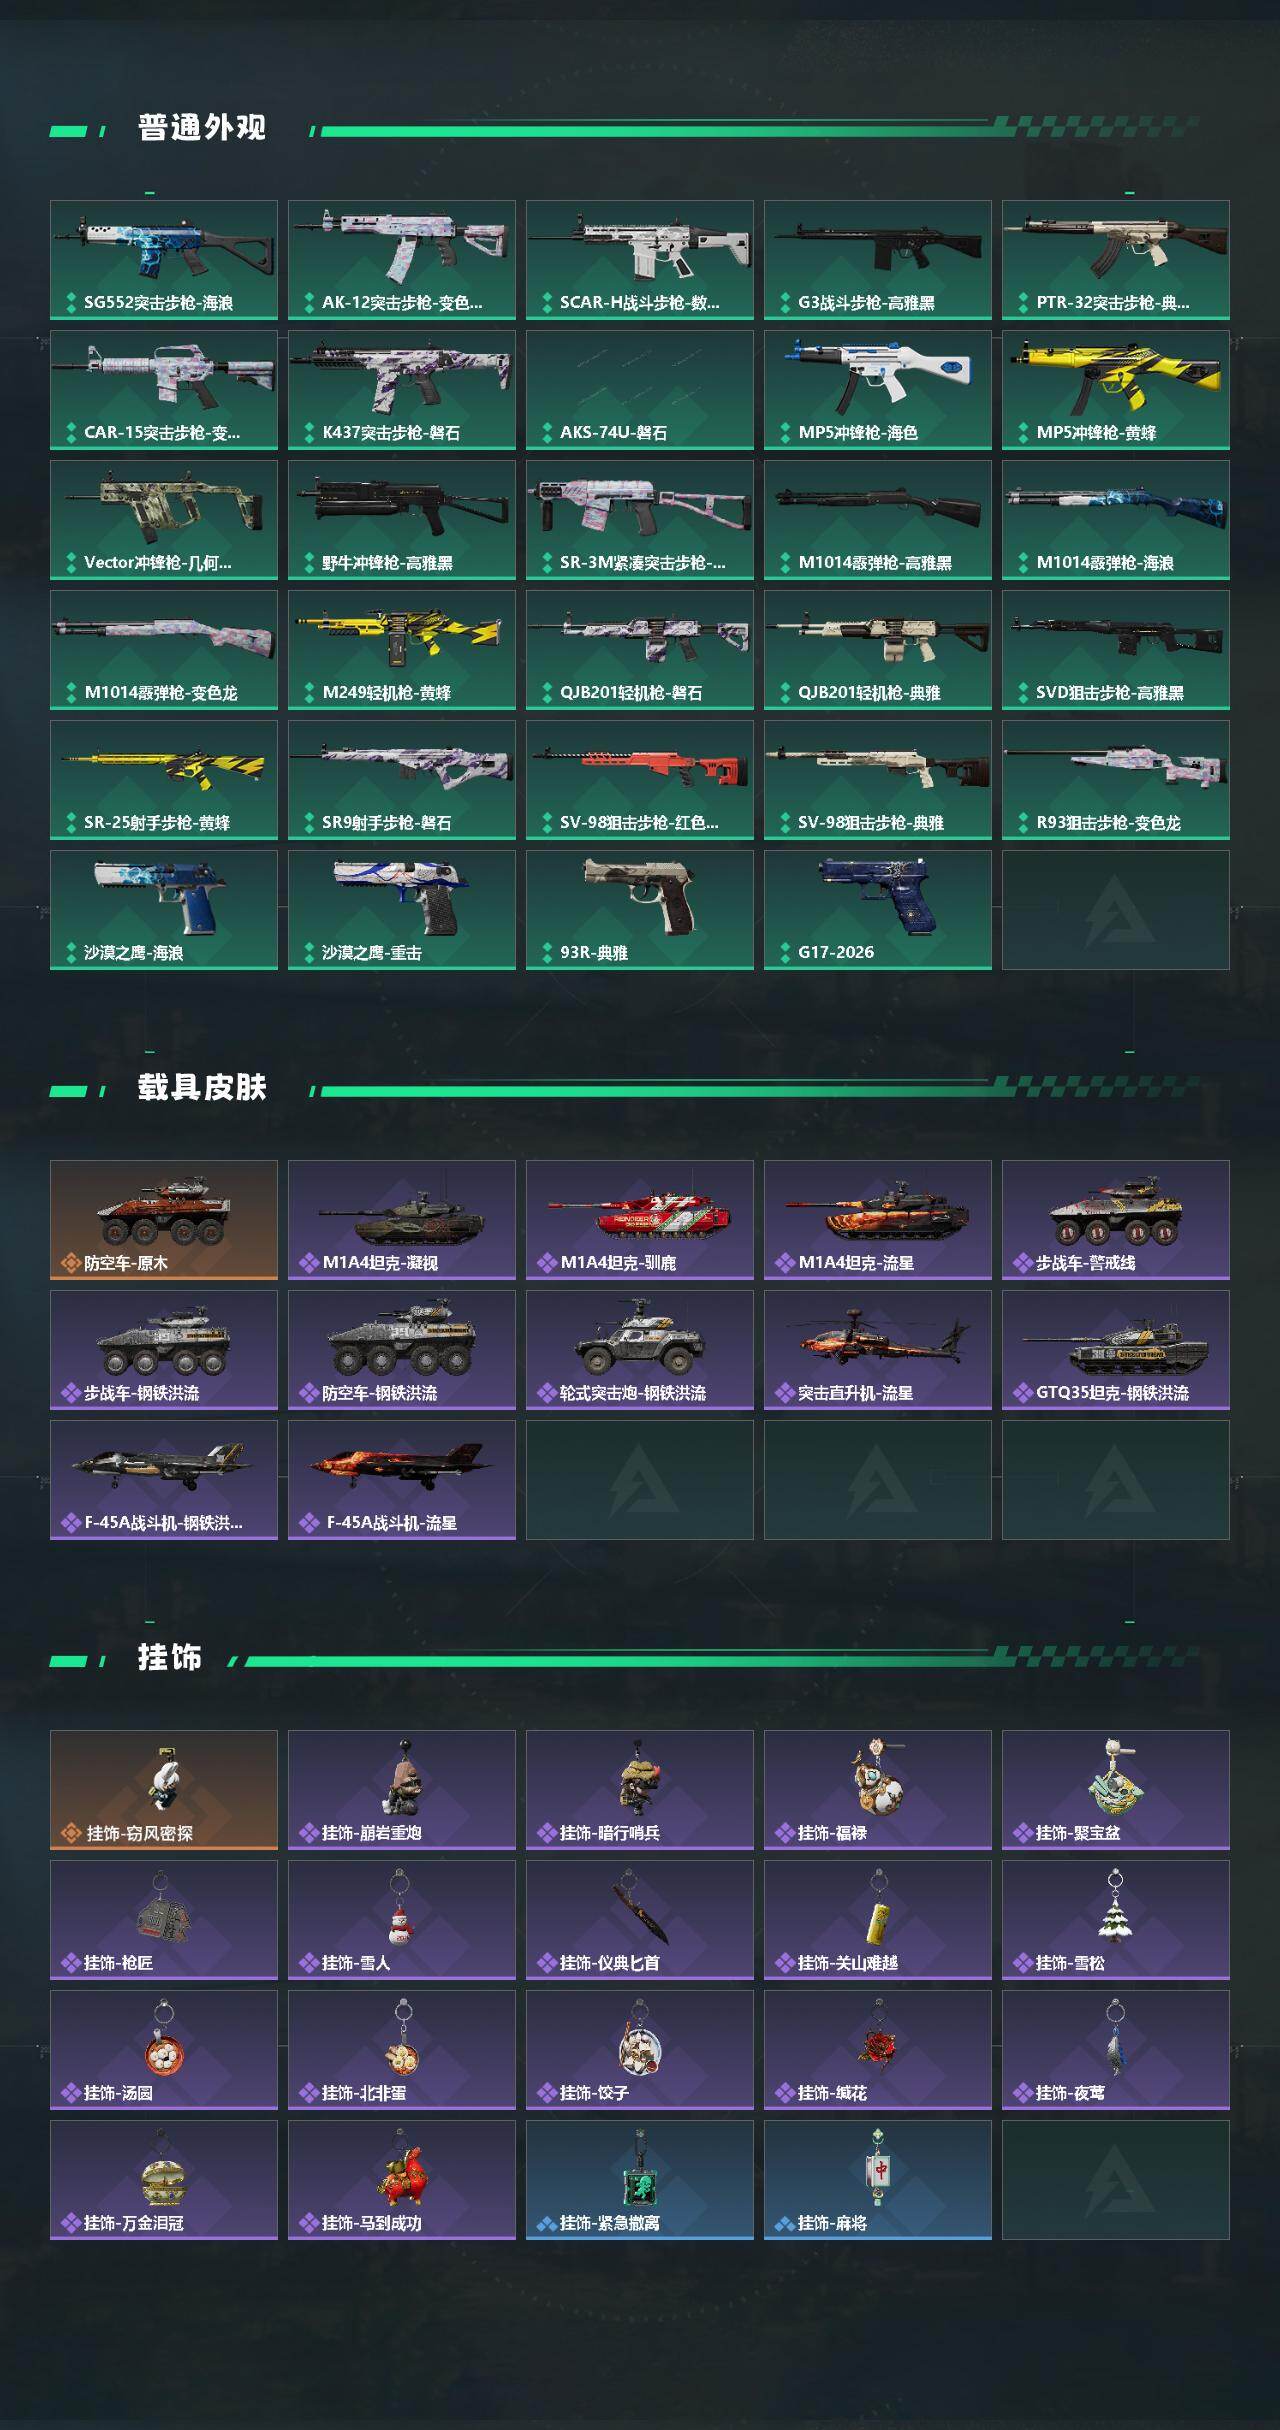
Task: Choose the GTQ35坦克-钢铁洪流 tank skin
Action: pos(1116,1350)
